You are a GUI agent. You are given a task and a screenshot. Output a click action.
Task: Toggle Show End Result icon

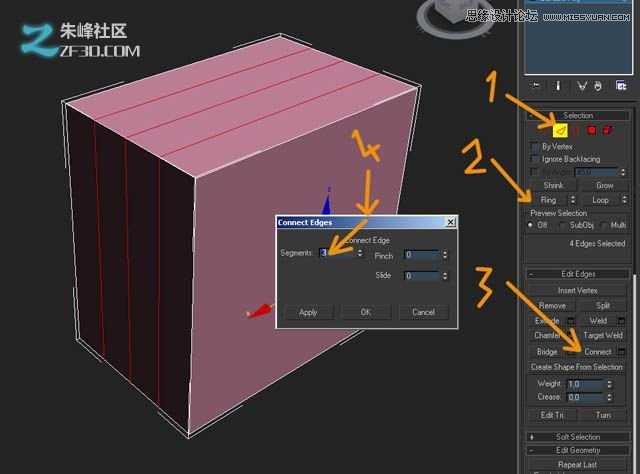(x=558, y=86)
